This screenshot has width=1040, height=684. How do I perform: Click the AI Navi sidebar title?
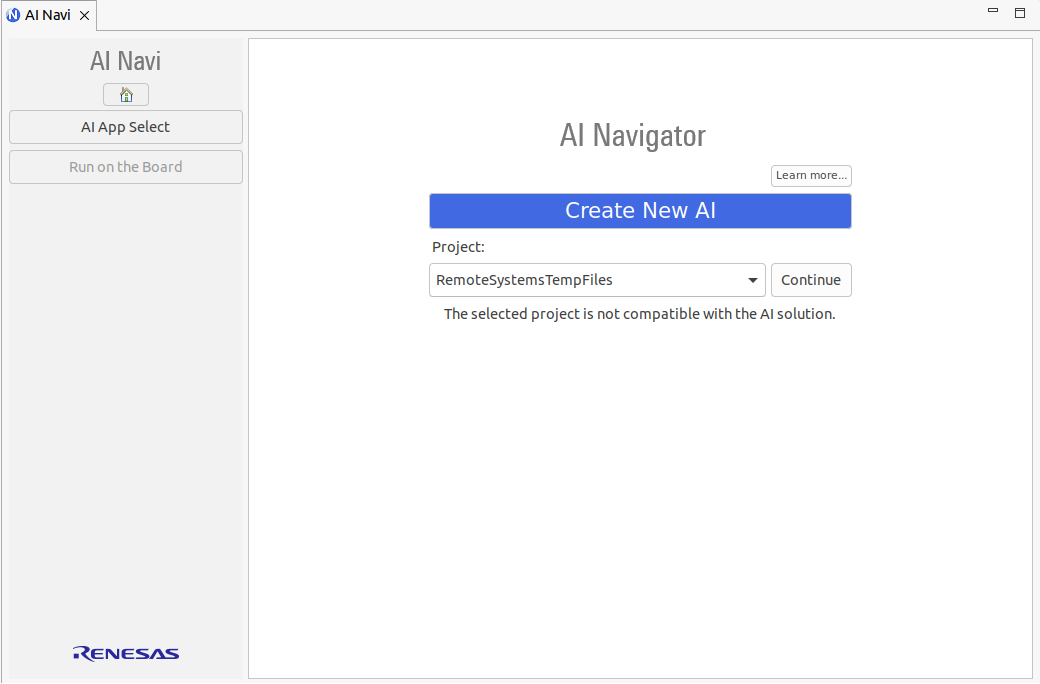click(x=125, y=61)
